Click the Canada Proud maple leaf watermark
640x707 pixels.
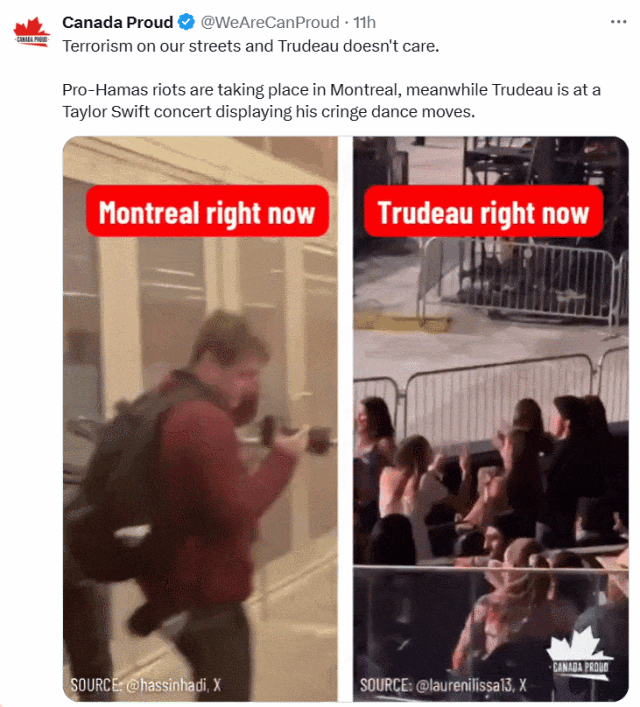point(579,653)
